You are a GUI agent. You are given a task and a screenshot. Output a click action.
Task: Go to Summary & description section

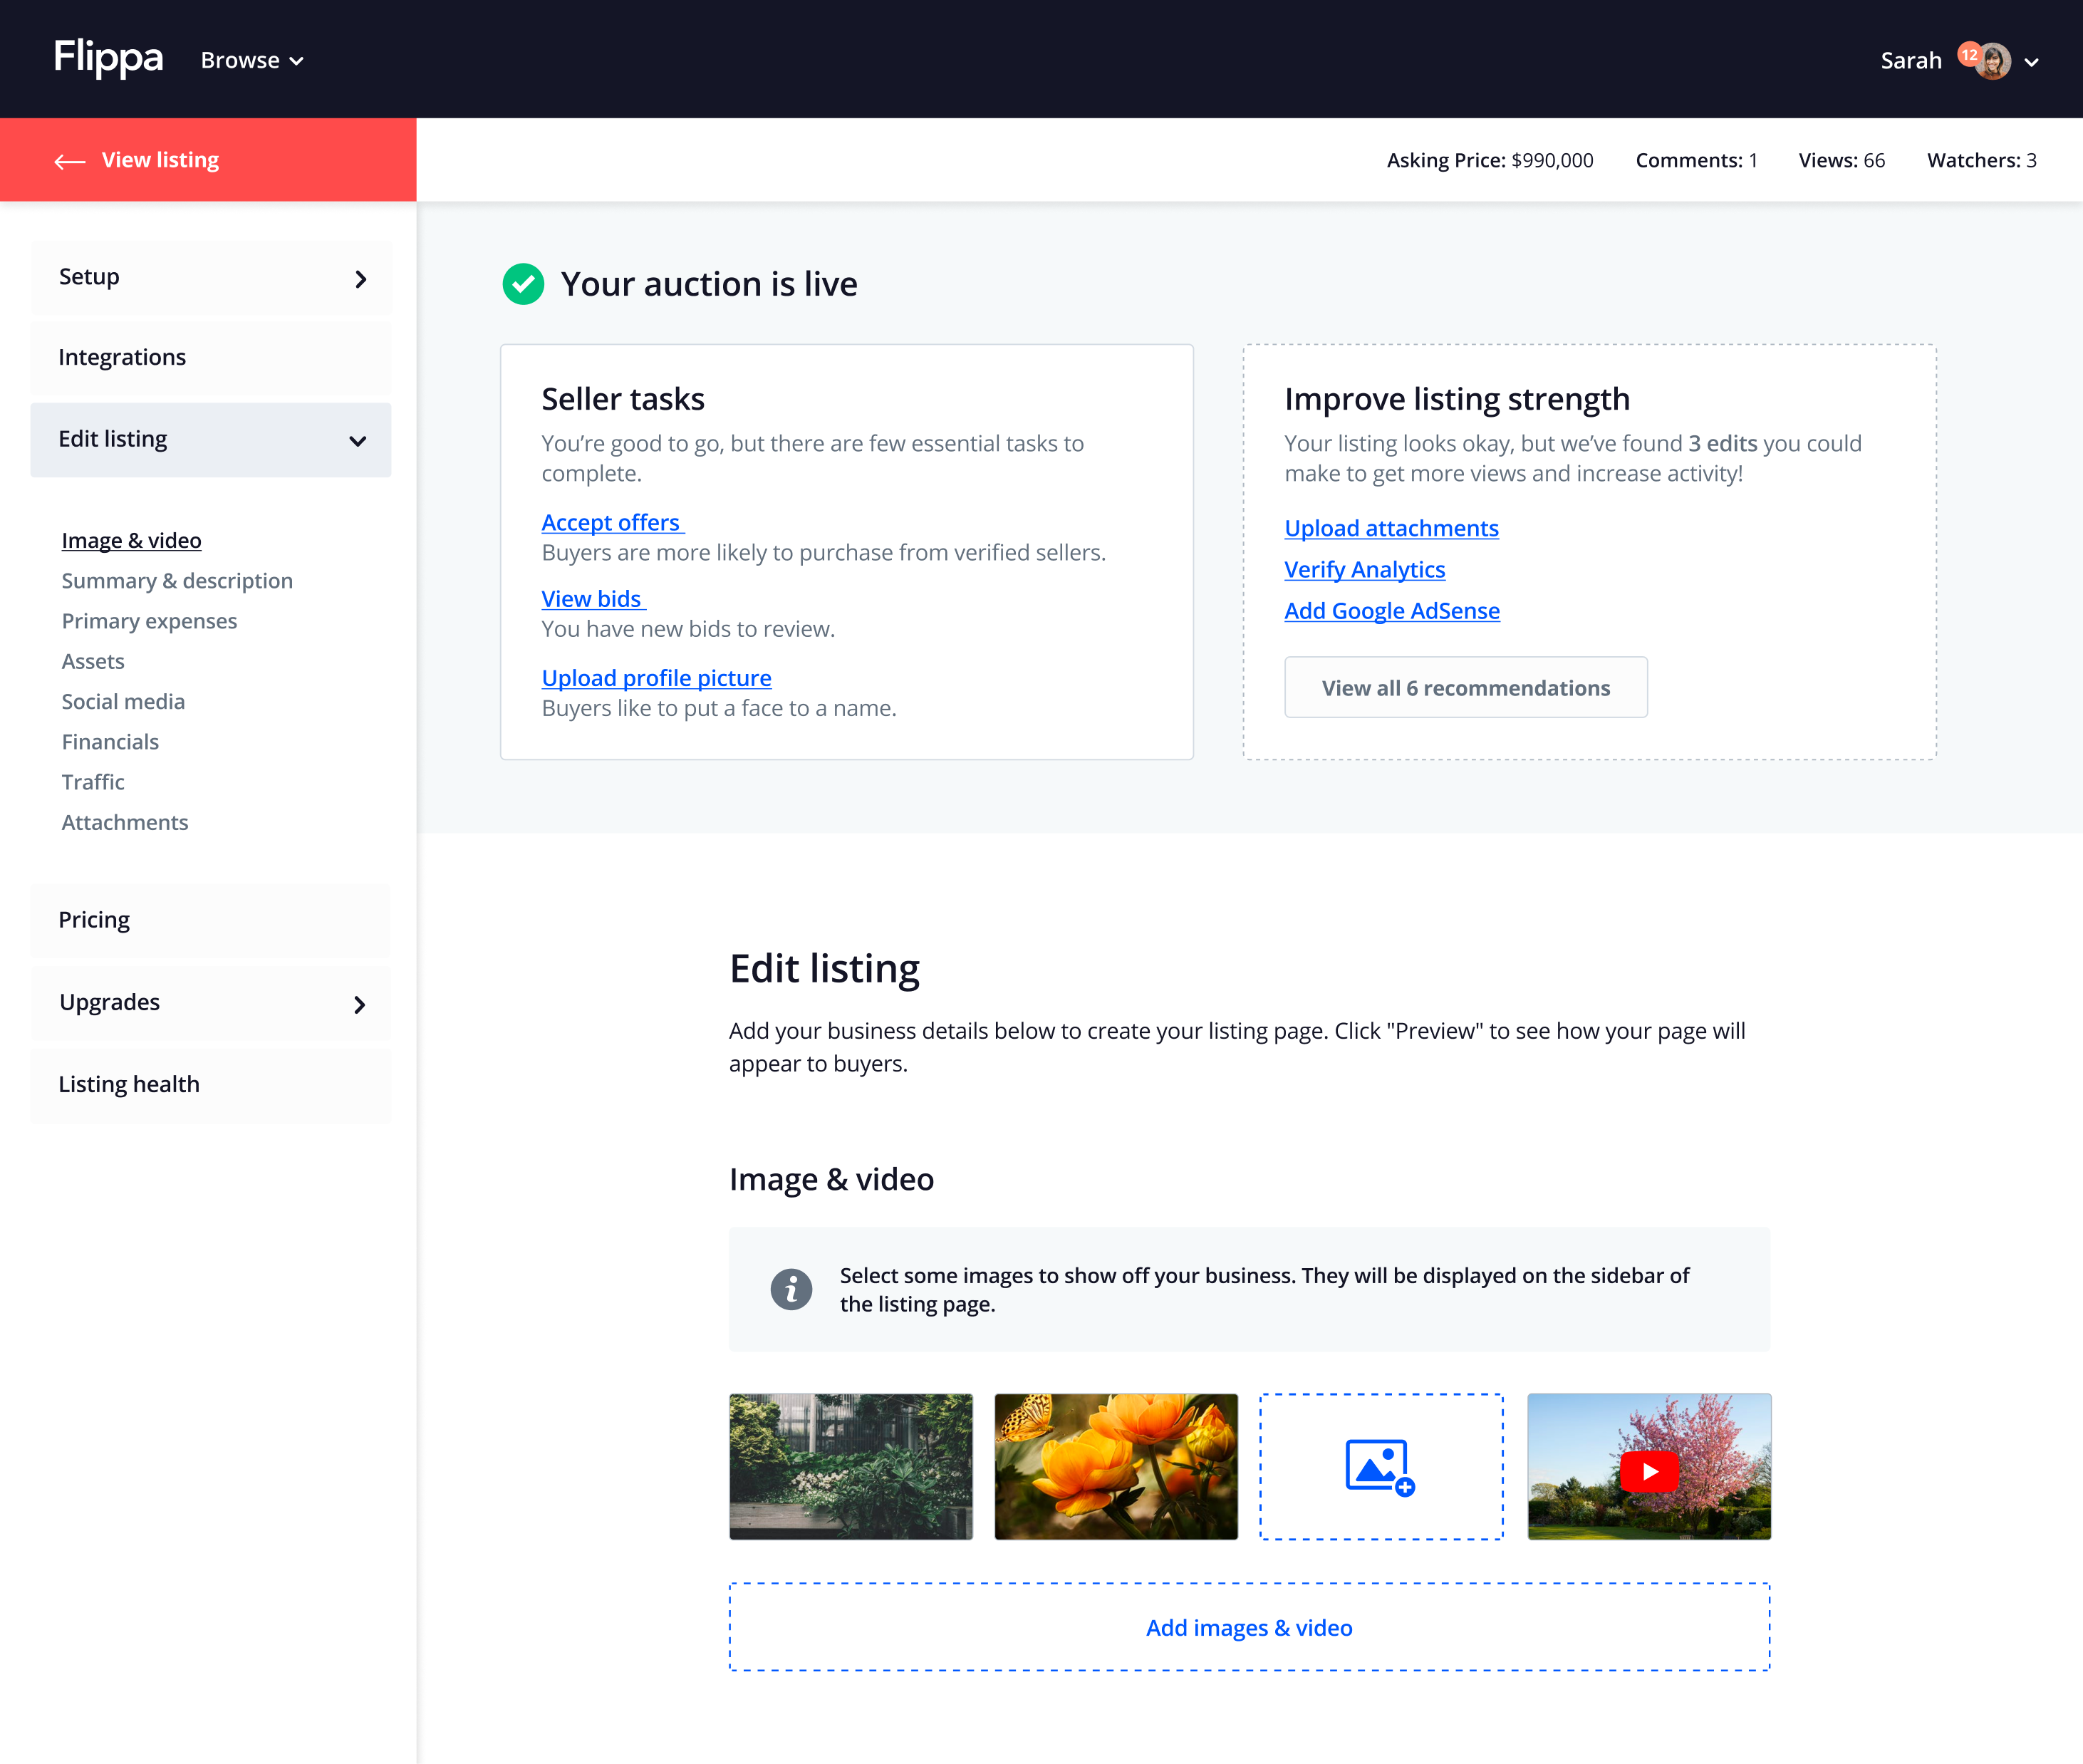(x=177, y=581)
